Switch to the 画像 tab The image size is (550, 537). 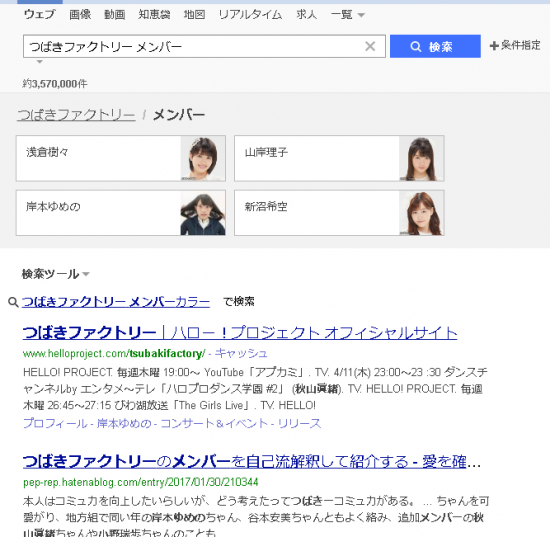pyautogui.click(x=80, y=14)
